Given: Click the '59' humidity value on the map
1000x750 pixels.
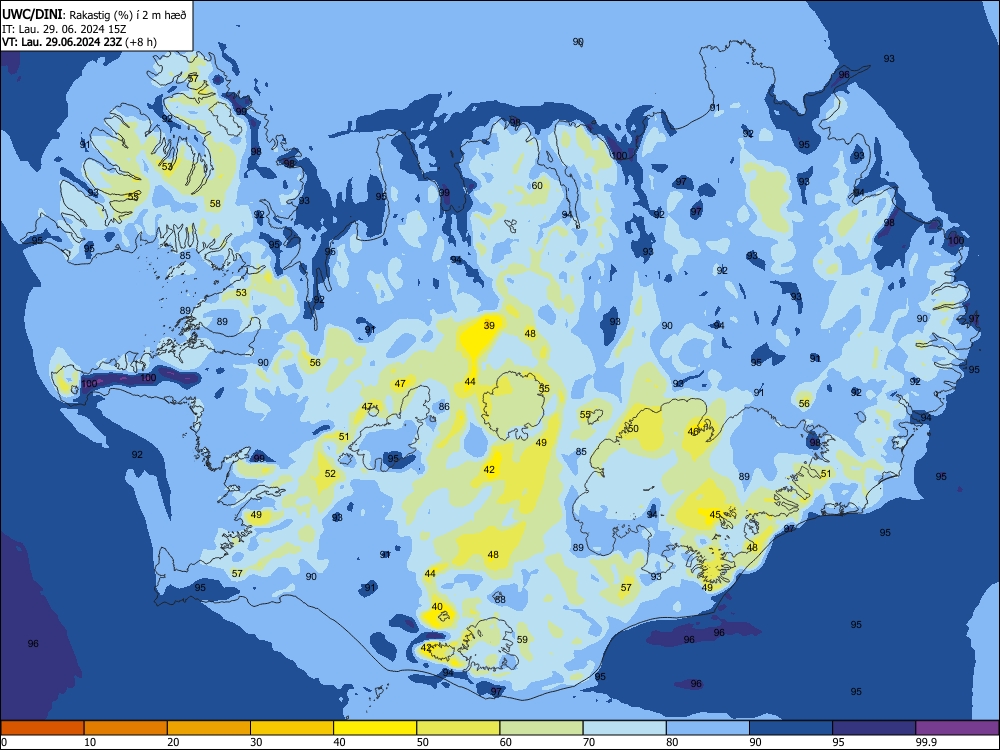Looking at the screenshot, I should tap(522, 640).
